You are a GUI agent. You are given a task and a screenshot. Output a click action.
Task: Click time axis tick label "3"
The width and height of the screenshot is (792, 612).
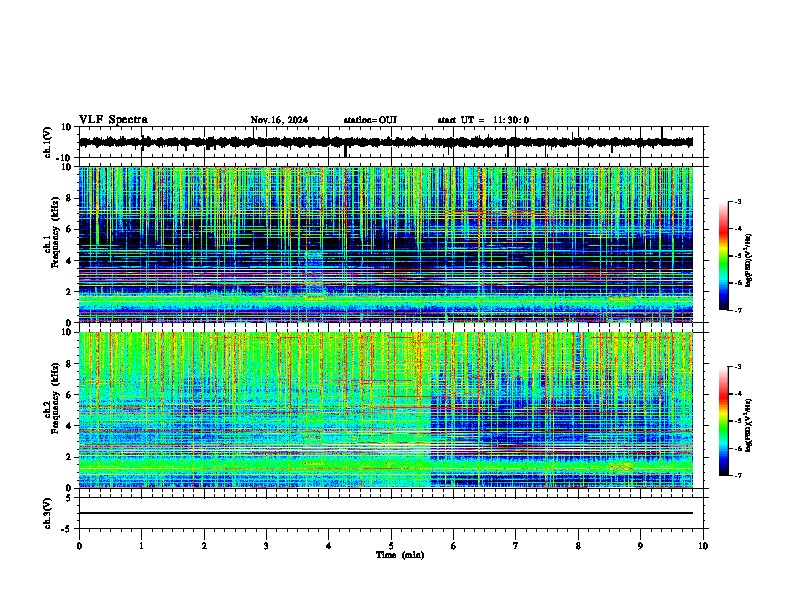[x=266, y=546]
